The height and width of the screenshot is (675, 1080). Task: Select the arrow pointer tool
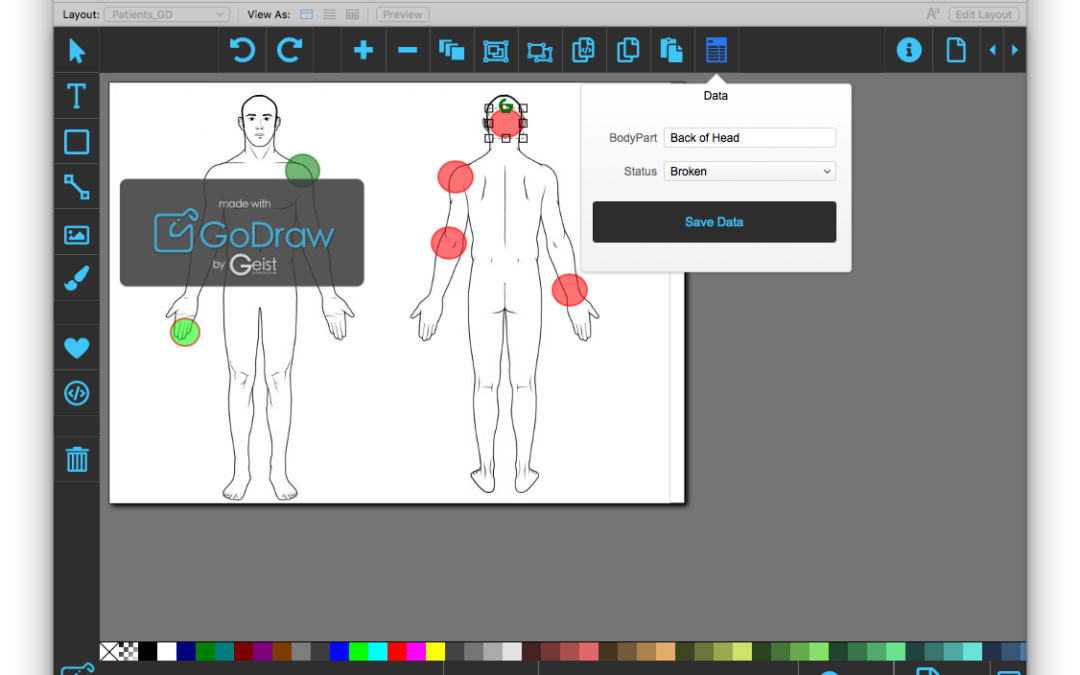(x=76, y=51)
